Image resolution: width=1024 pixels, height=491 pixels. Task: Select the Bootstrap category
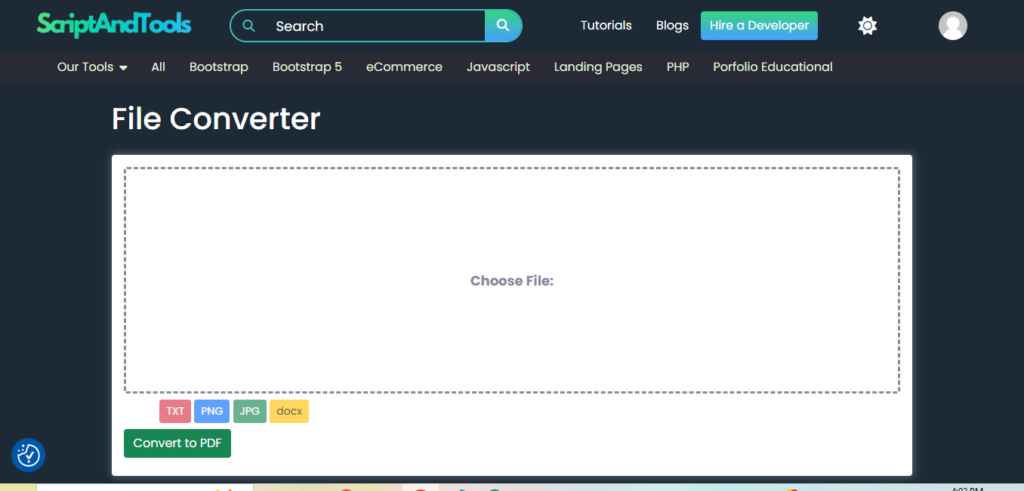[219, 67]
